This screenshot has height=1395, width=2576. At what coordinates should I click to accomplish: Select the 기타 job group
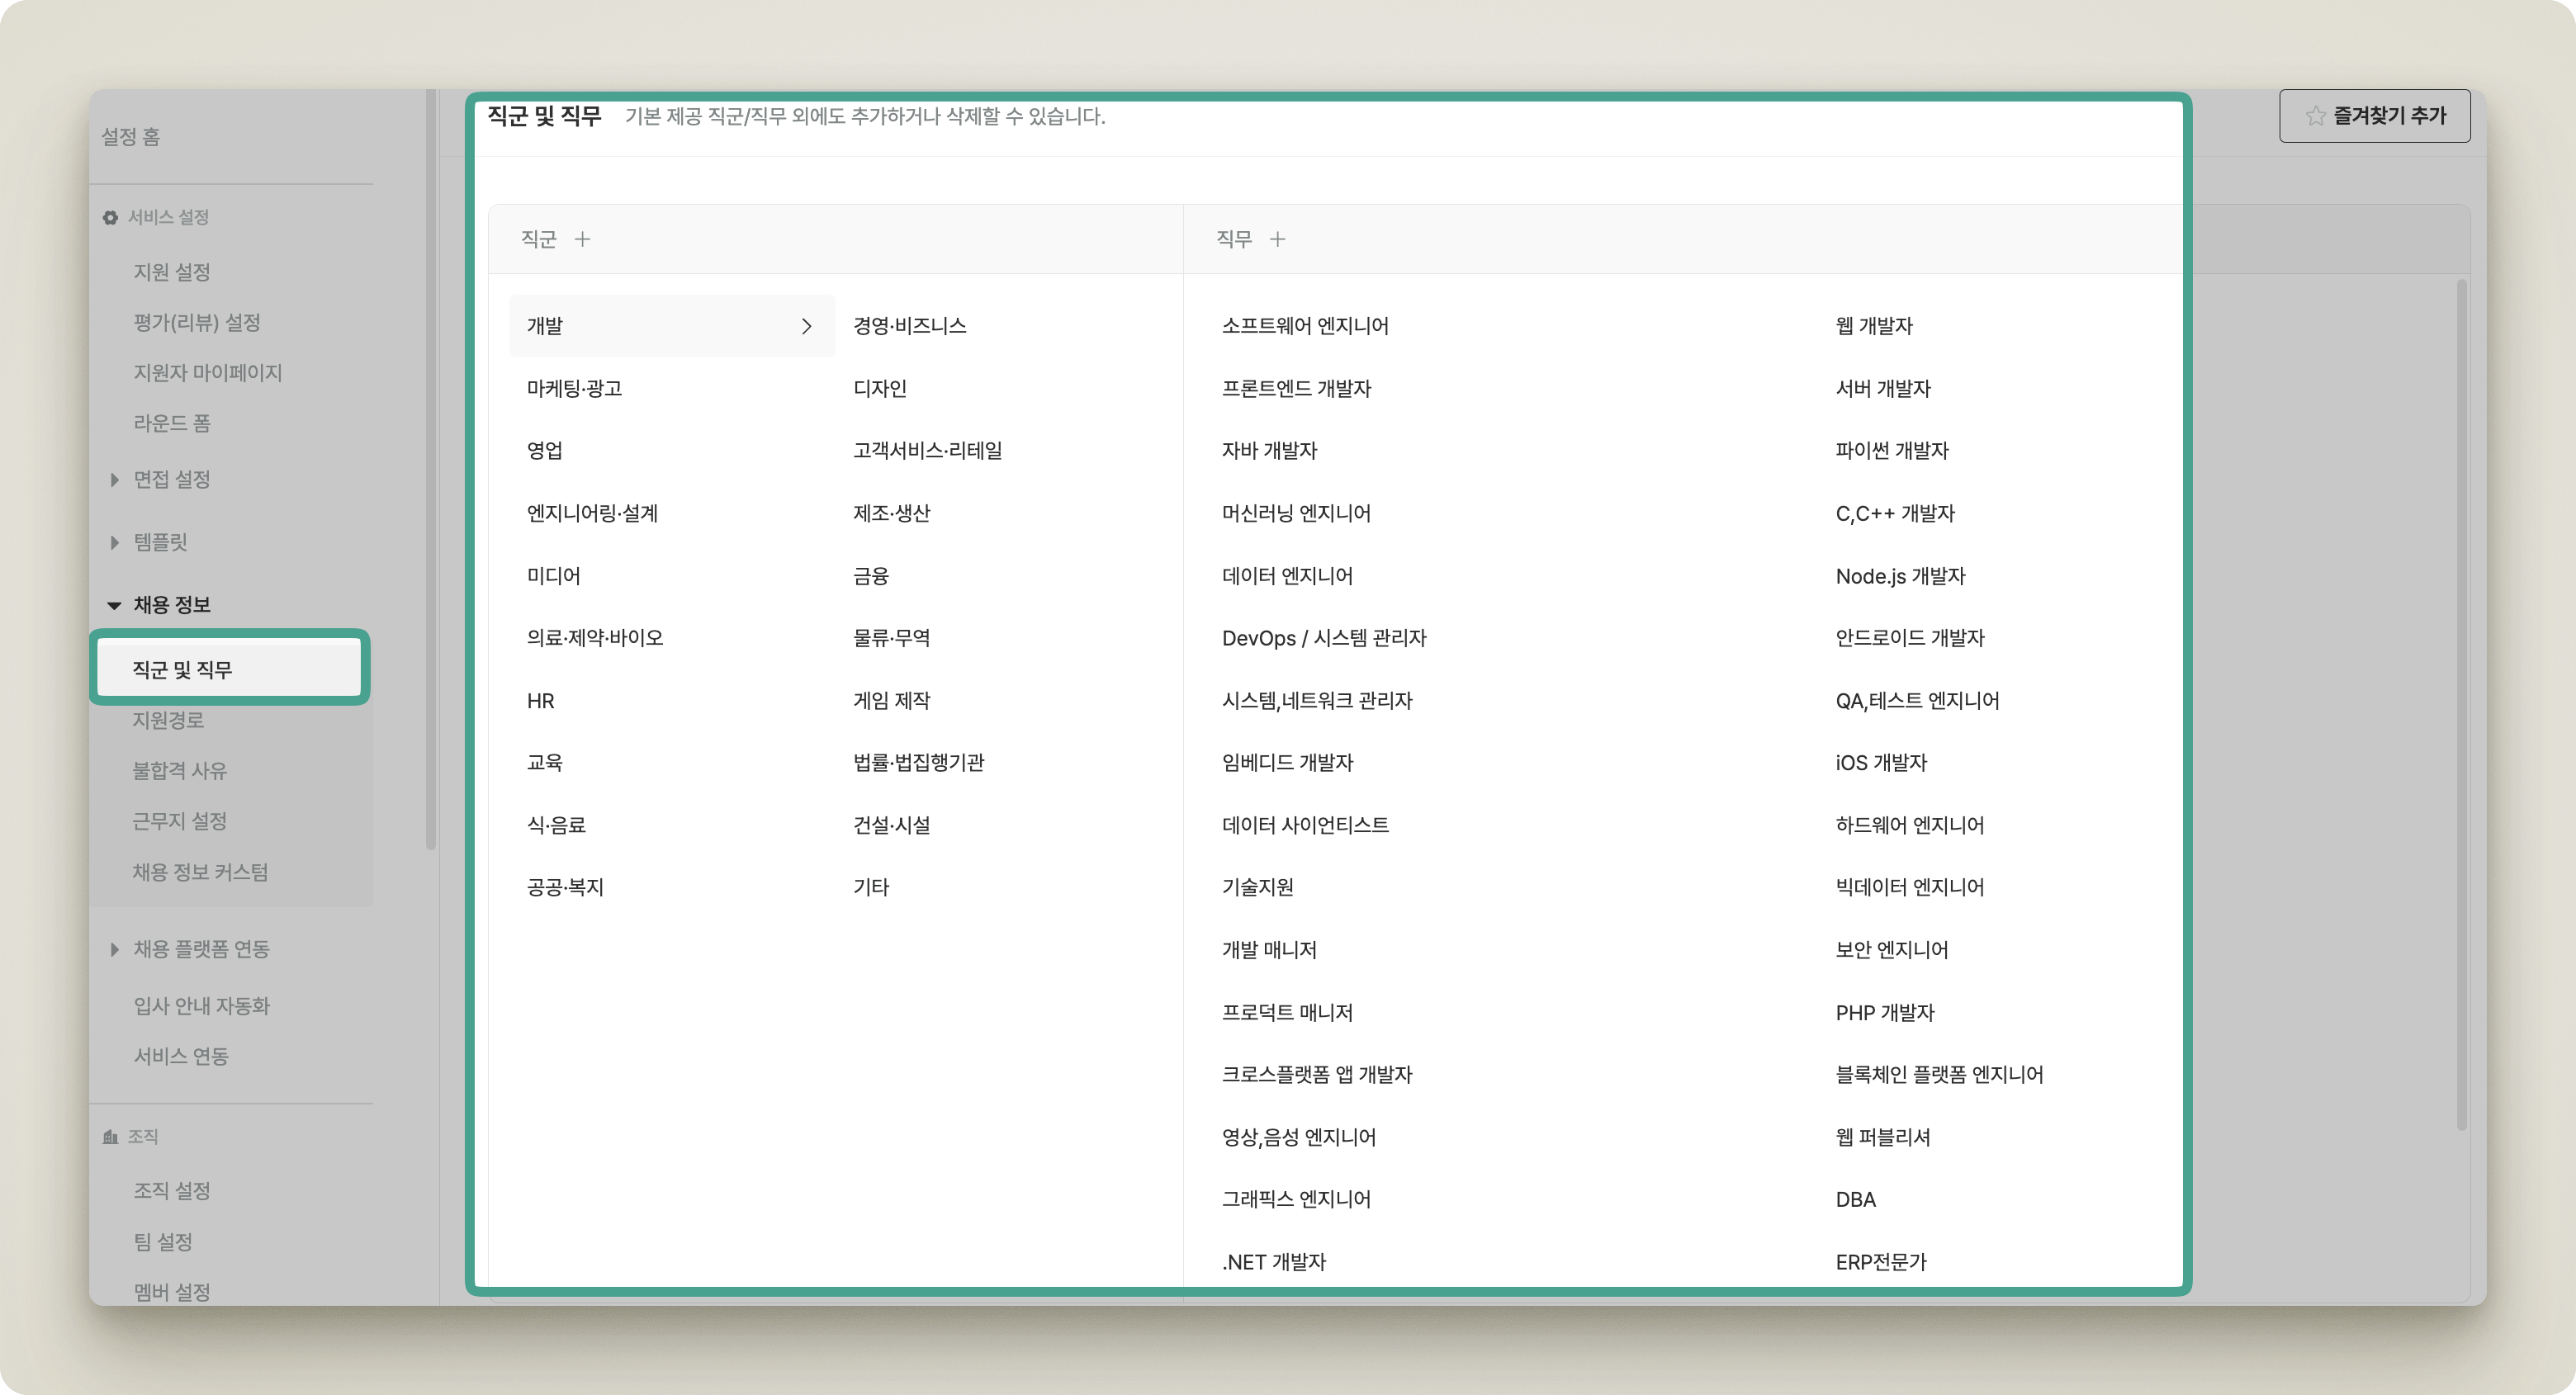click(870, 888)
